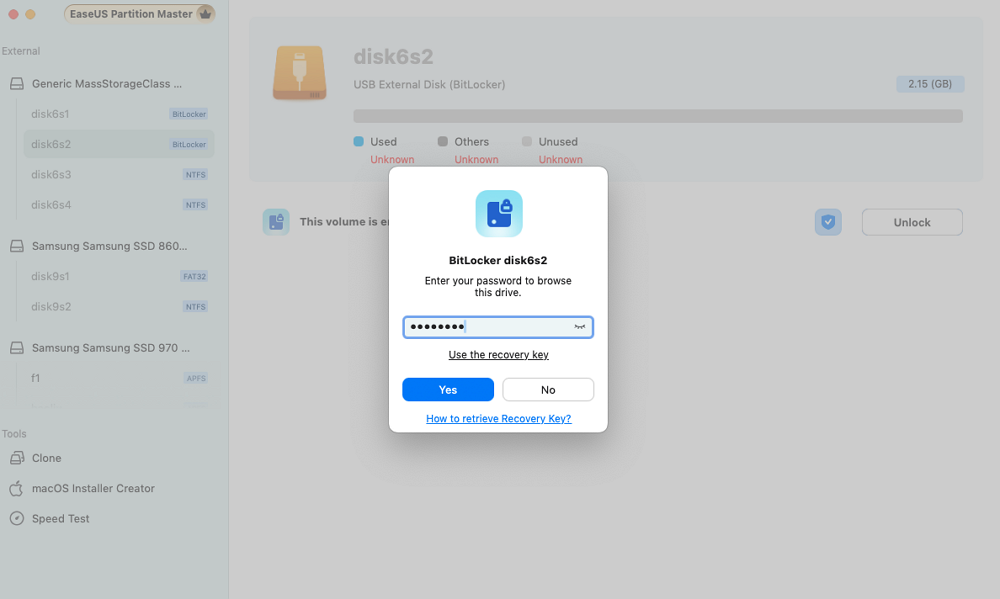Image resolution: width=1000 pixels, height=599 pixels.
Task: Click the disk usage progress bar
Action: [658, 116]
